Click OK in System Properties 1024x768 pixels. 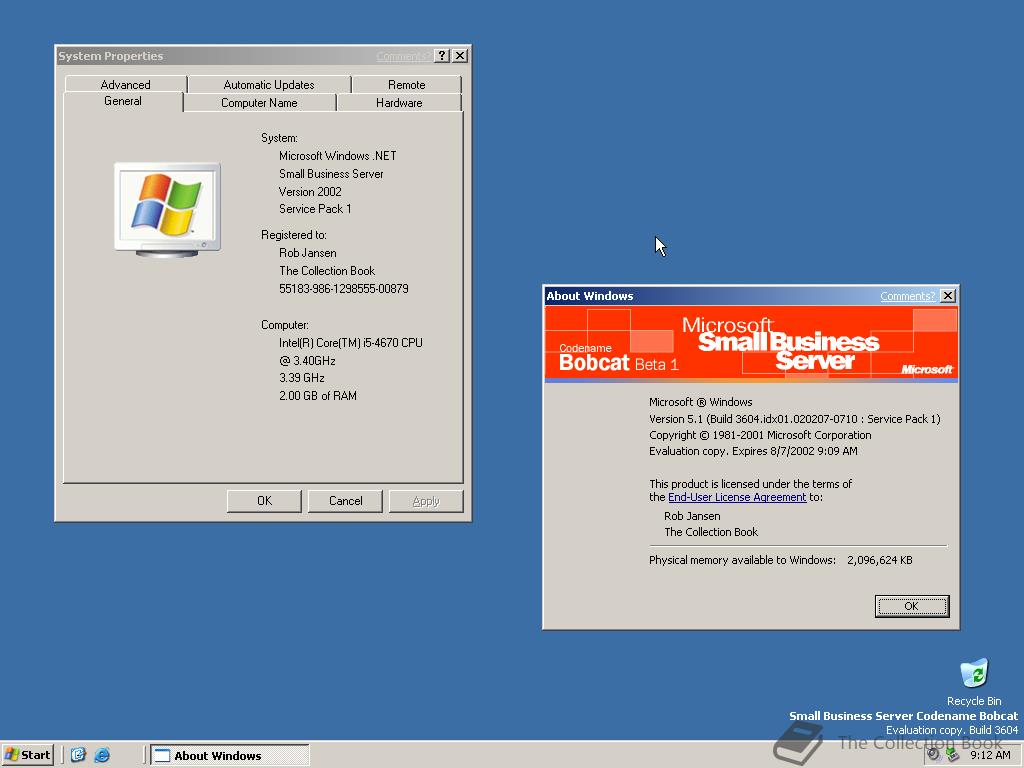tap(264, 501)
